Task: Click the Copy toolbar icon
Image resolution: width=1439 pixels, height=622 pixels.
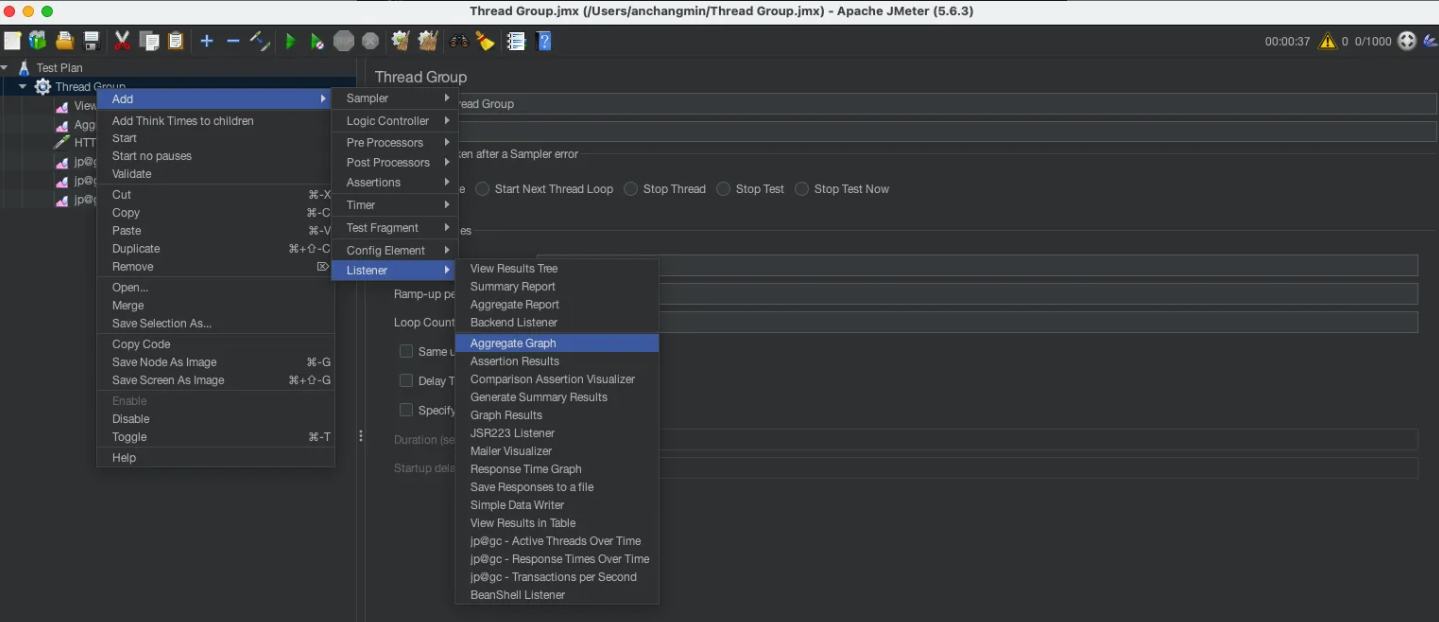Action: 149,41
